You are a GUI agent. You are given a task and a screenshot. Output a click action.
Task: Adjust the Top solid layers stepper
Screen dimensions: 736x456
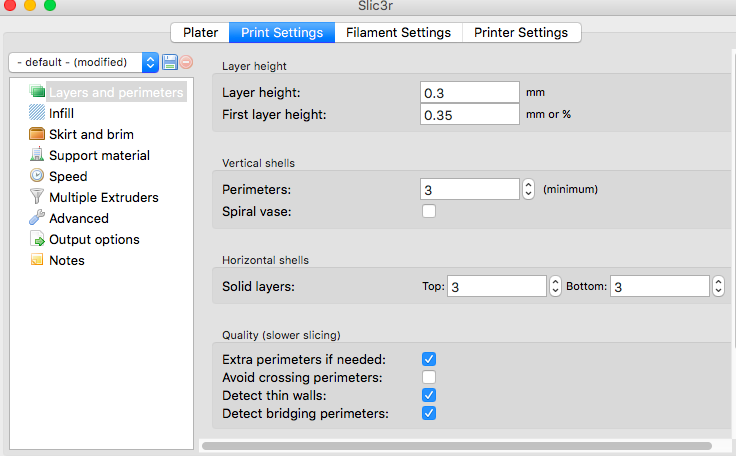click(555, 287)
